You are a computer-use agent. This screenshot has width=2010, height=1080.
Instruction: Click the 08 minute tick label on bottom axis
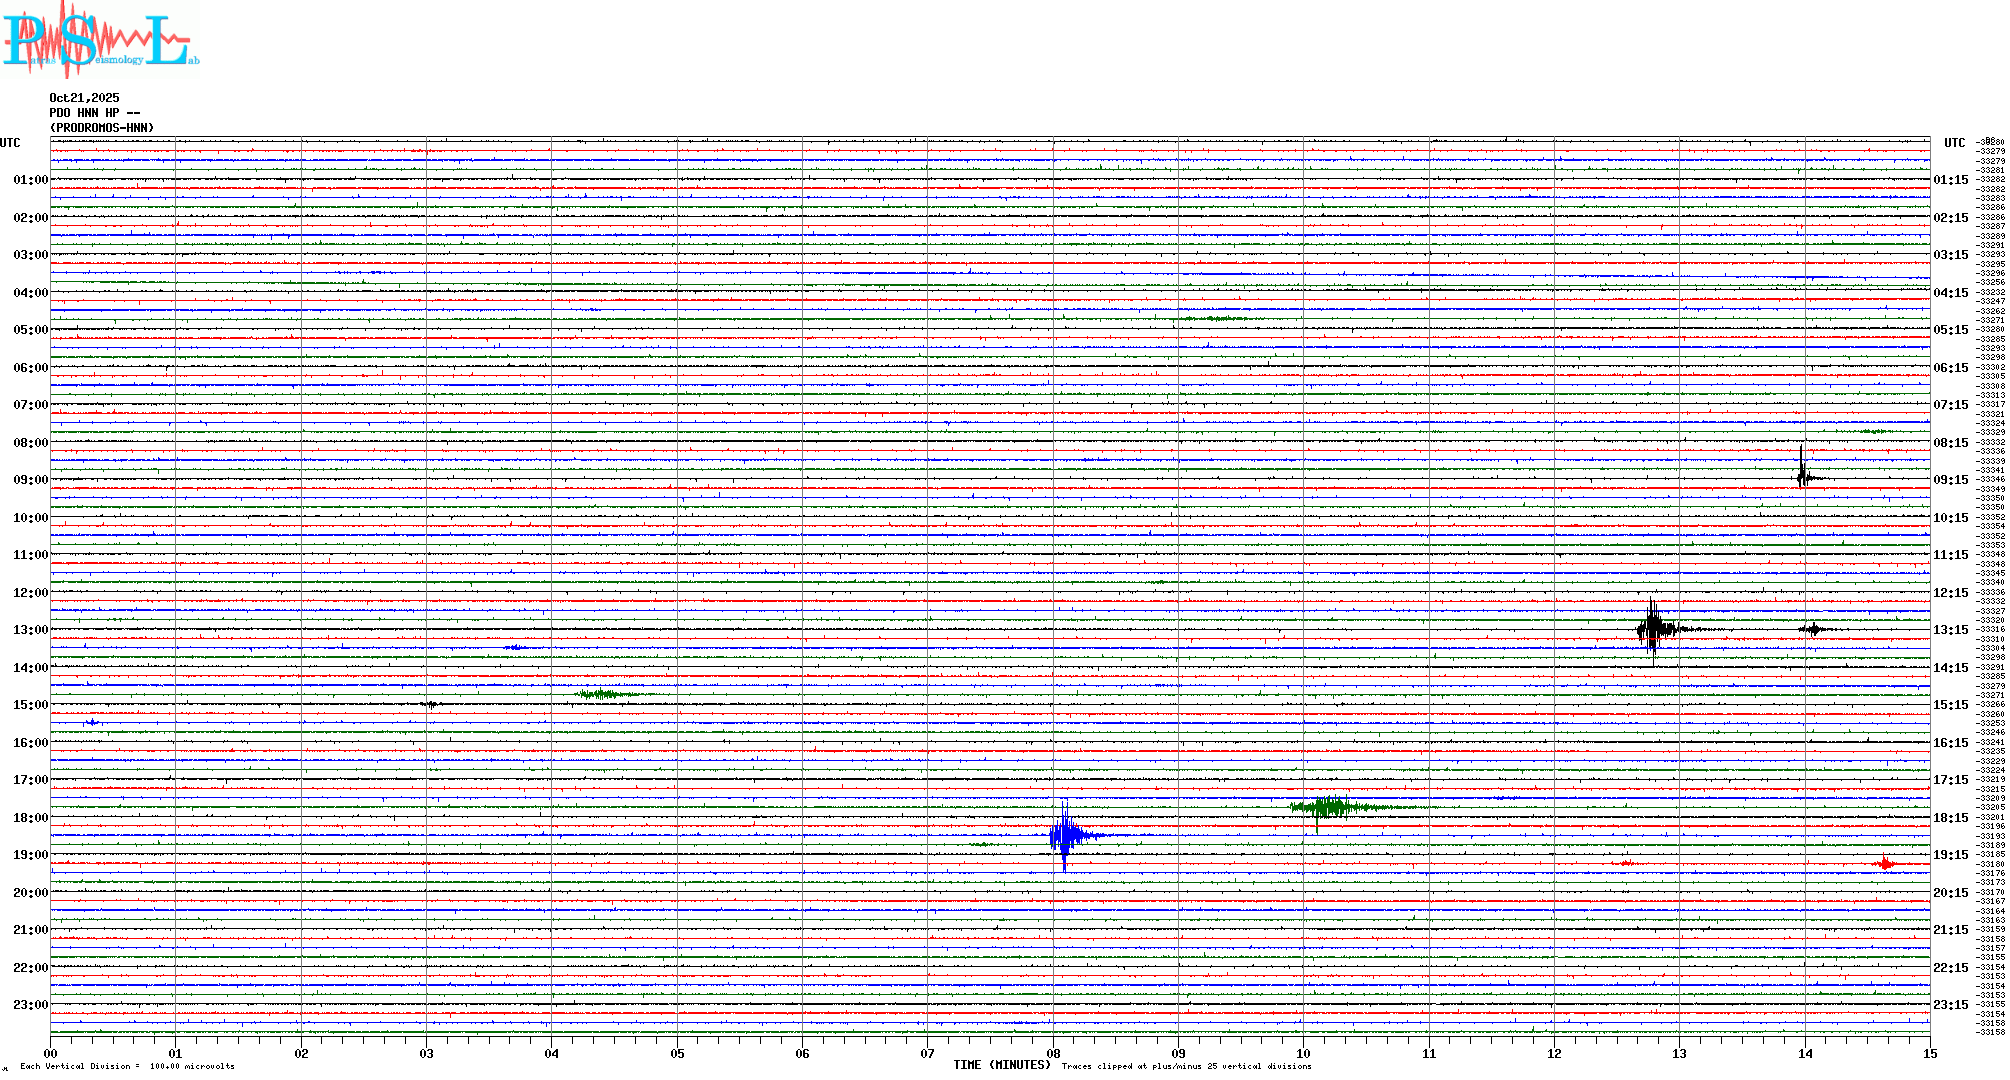click(1053, 1053)
